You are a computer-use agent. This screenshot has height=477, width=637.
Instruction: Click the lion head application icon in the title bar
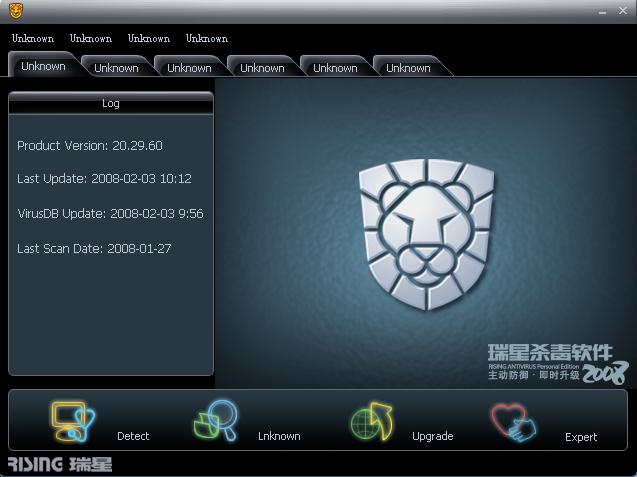coord(16,11)
